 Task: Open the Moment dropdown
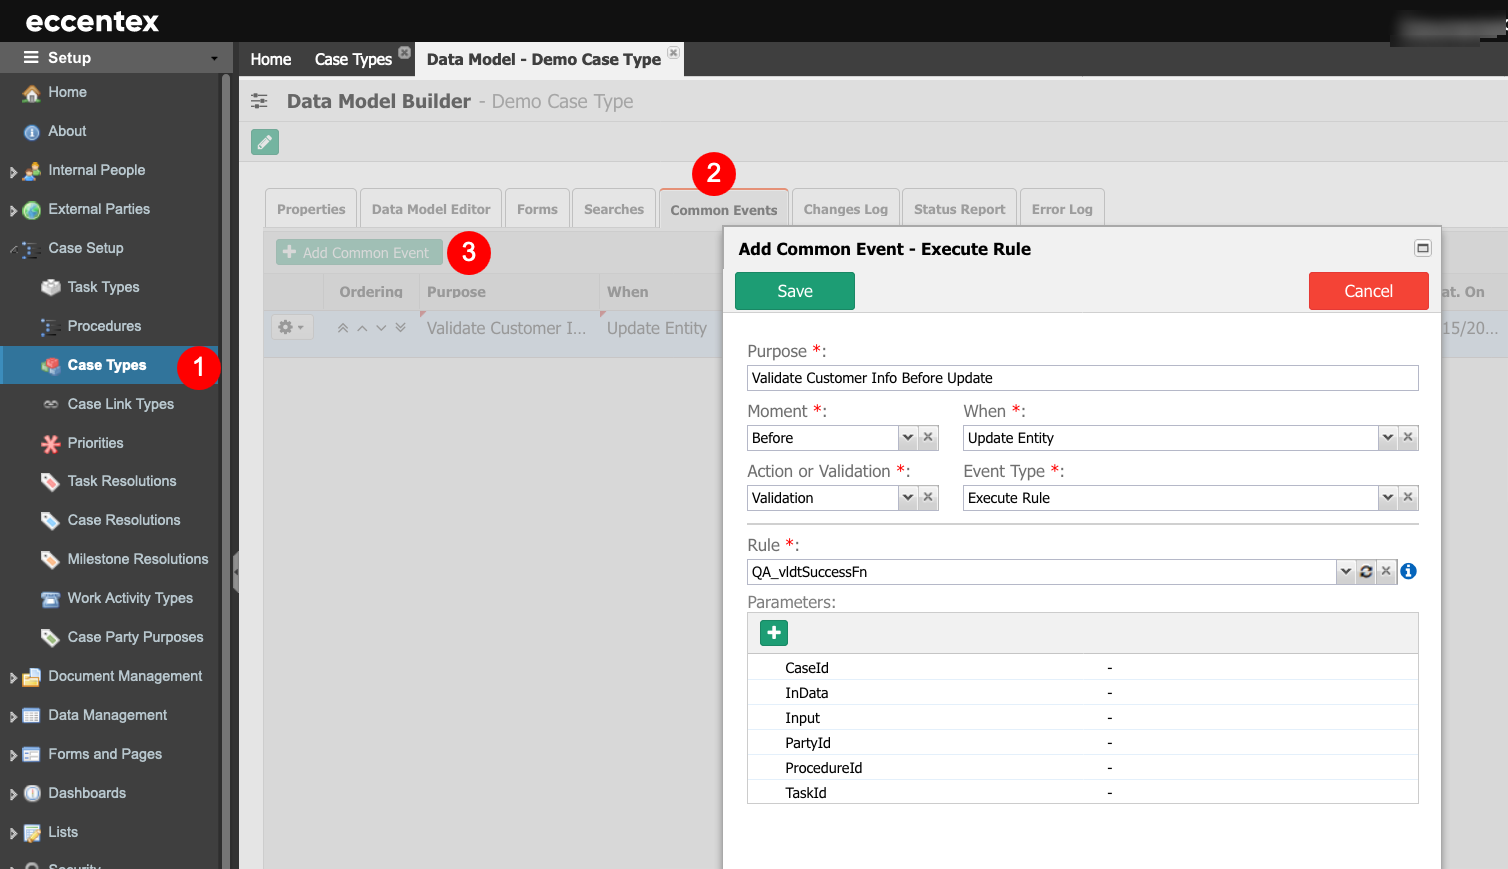907,438
